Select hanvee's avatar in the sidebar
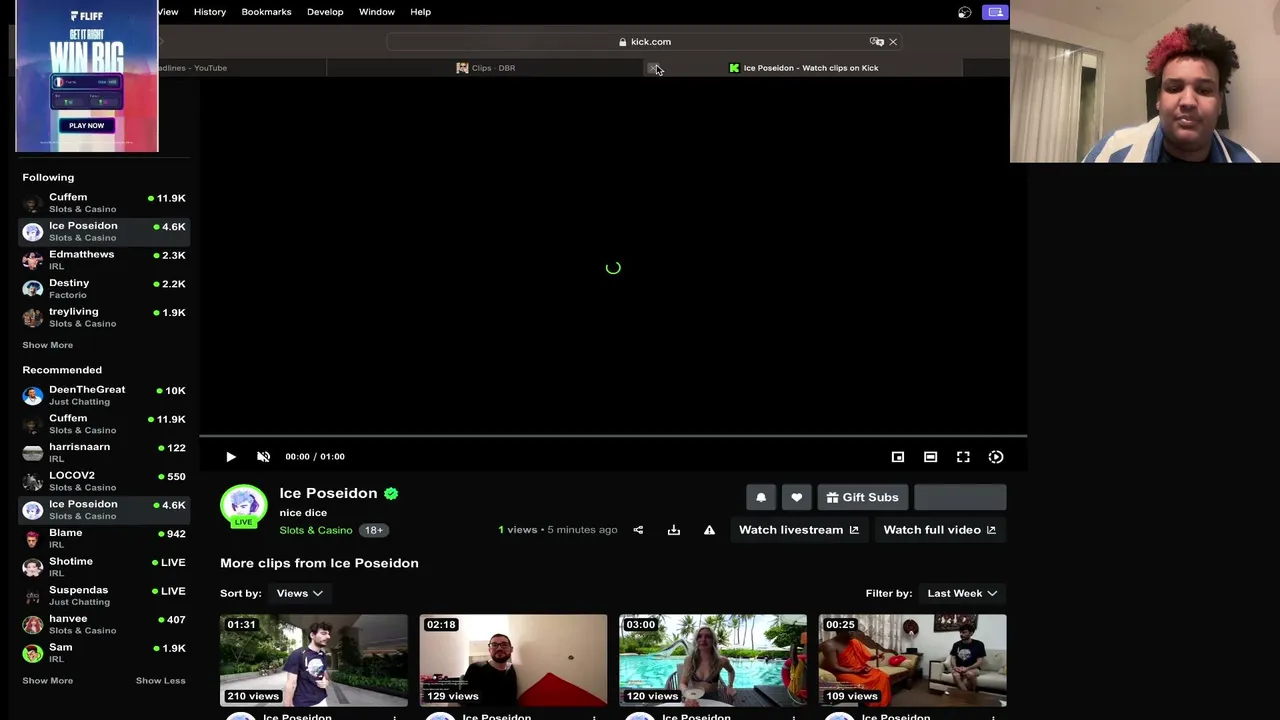The height and width of the screenshot is (720, 1280). point(33,625)
